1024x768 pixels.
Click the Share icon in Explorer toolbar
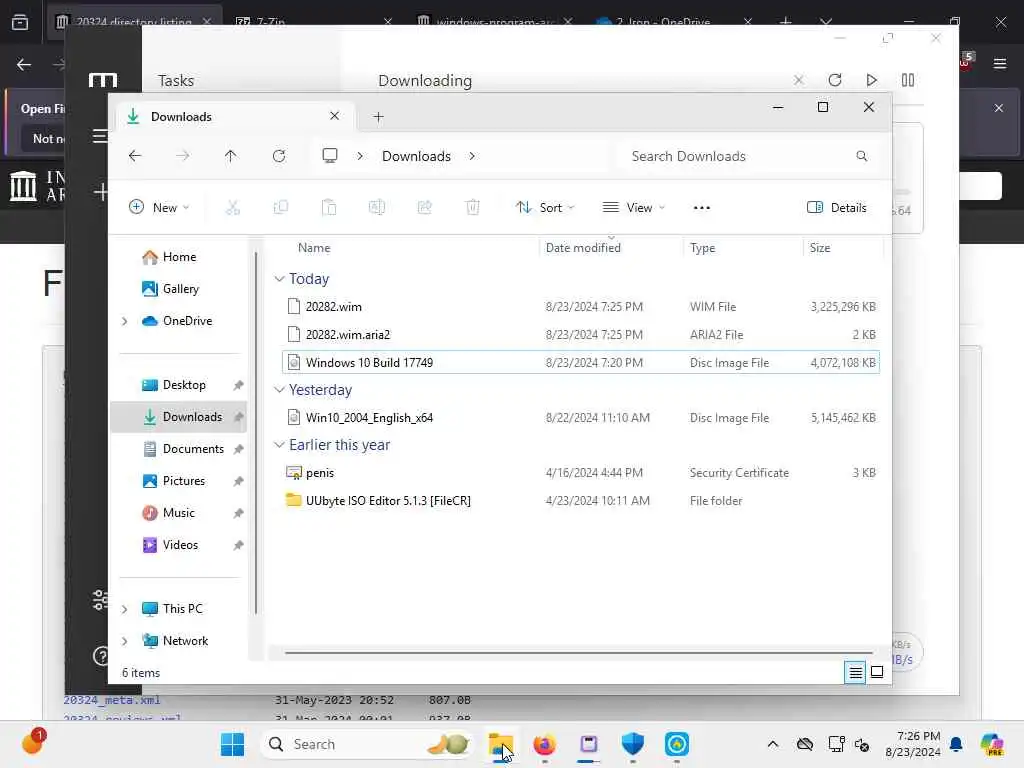point(424,208)
